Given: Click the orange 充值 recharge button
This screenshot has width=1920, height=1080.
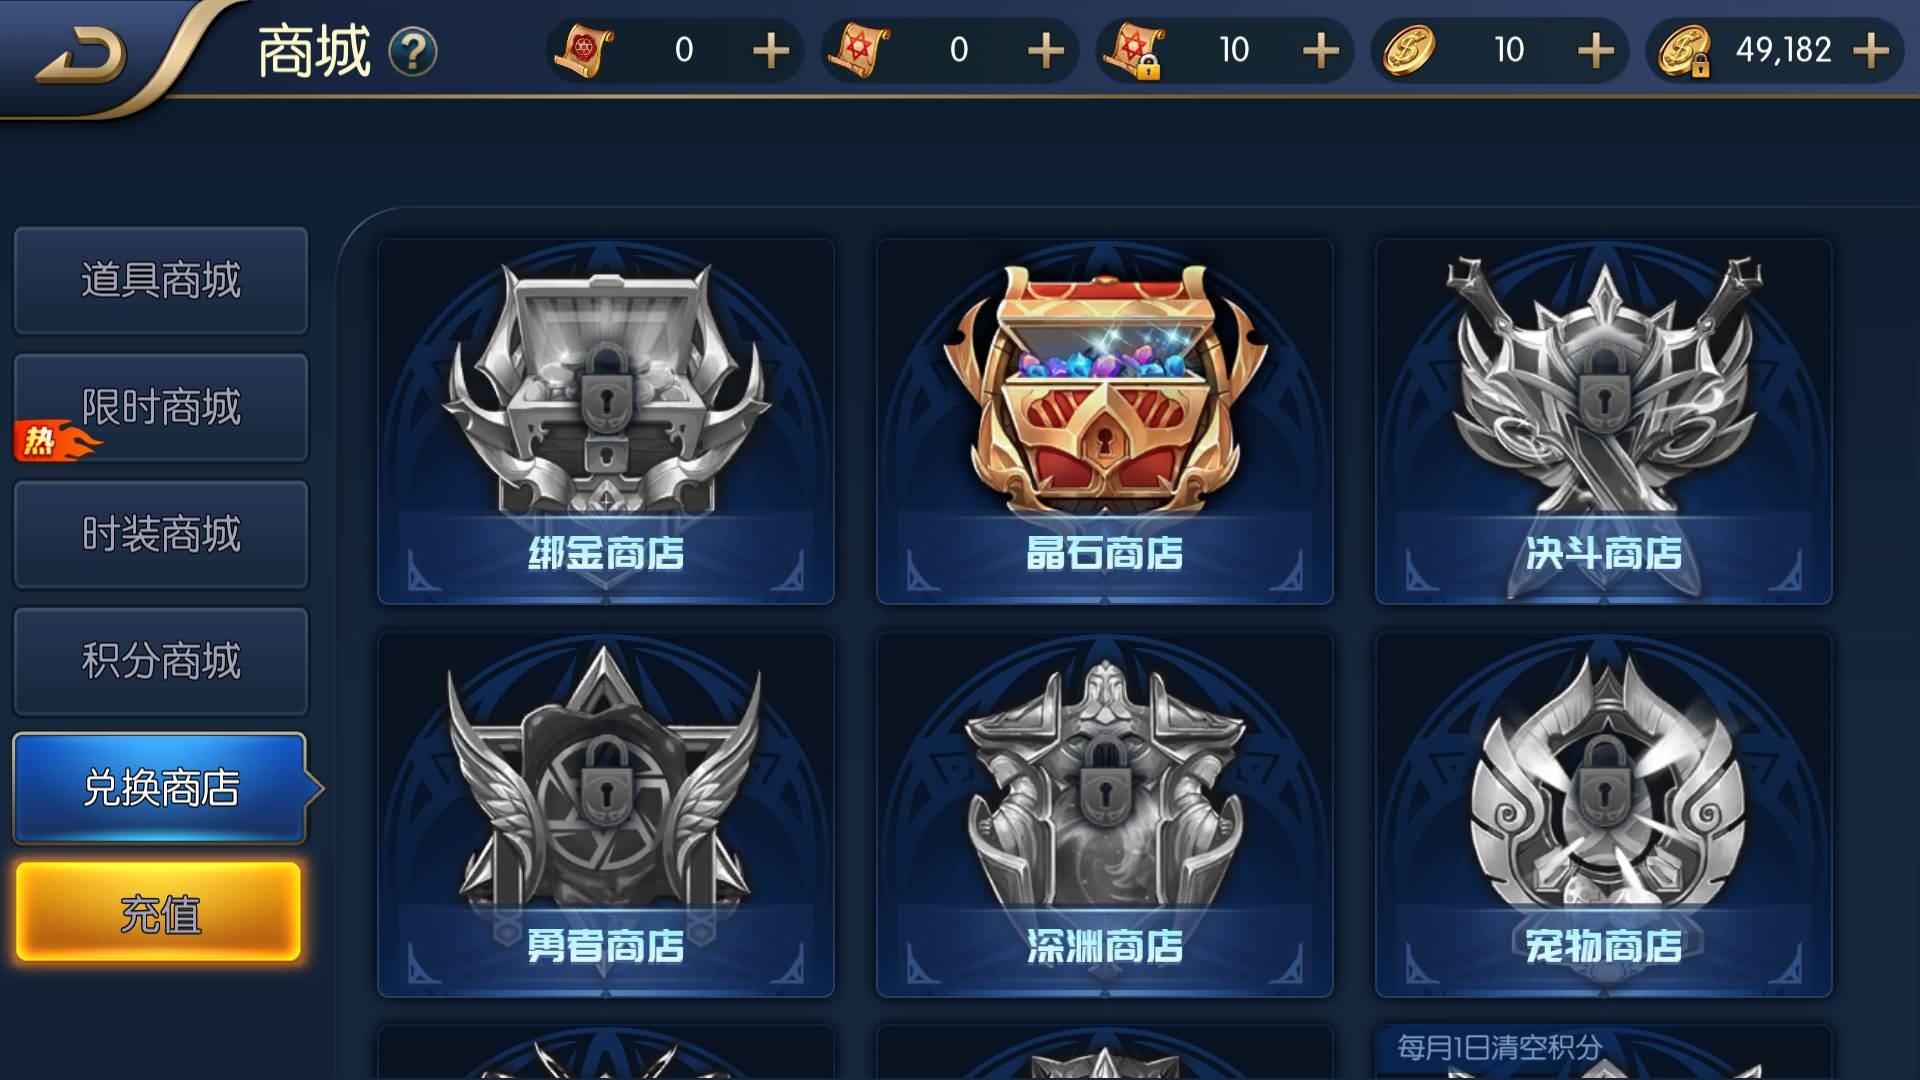Looking at the screenshot, I should (x=159, y=913).
